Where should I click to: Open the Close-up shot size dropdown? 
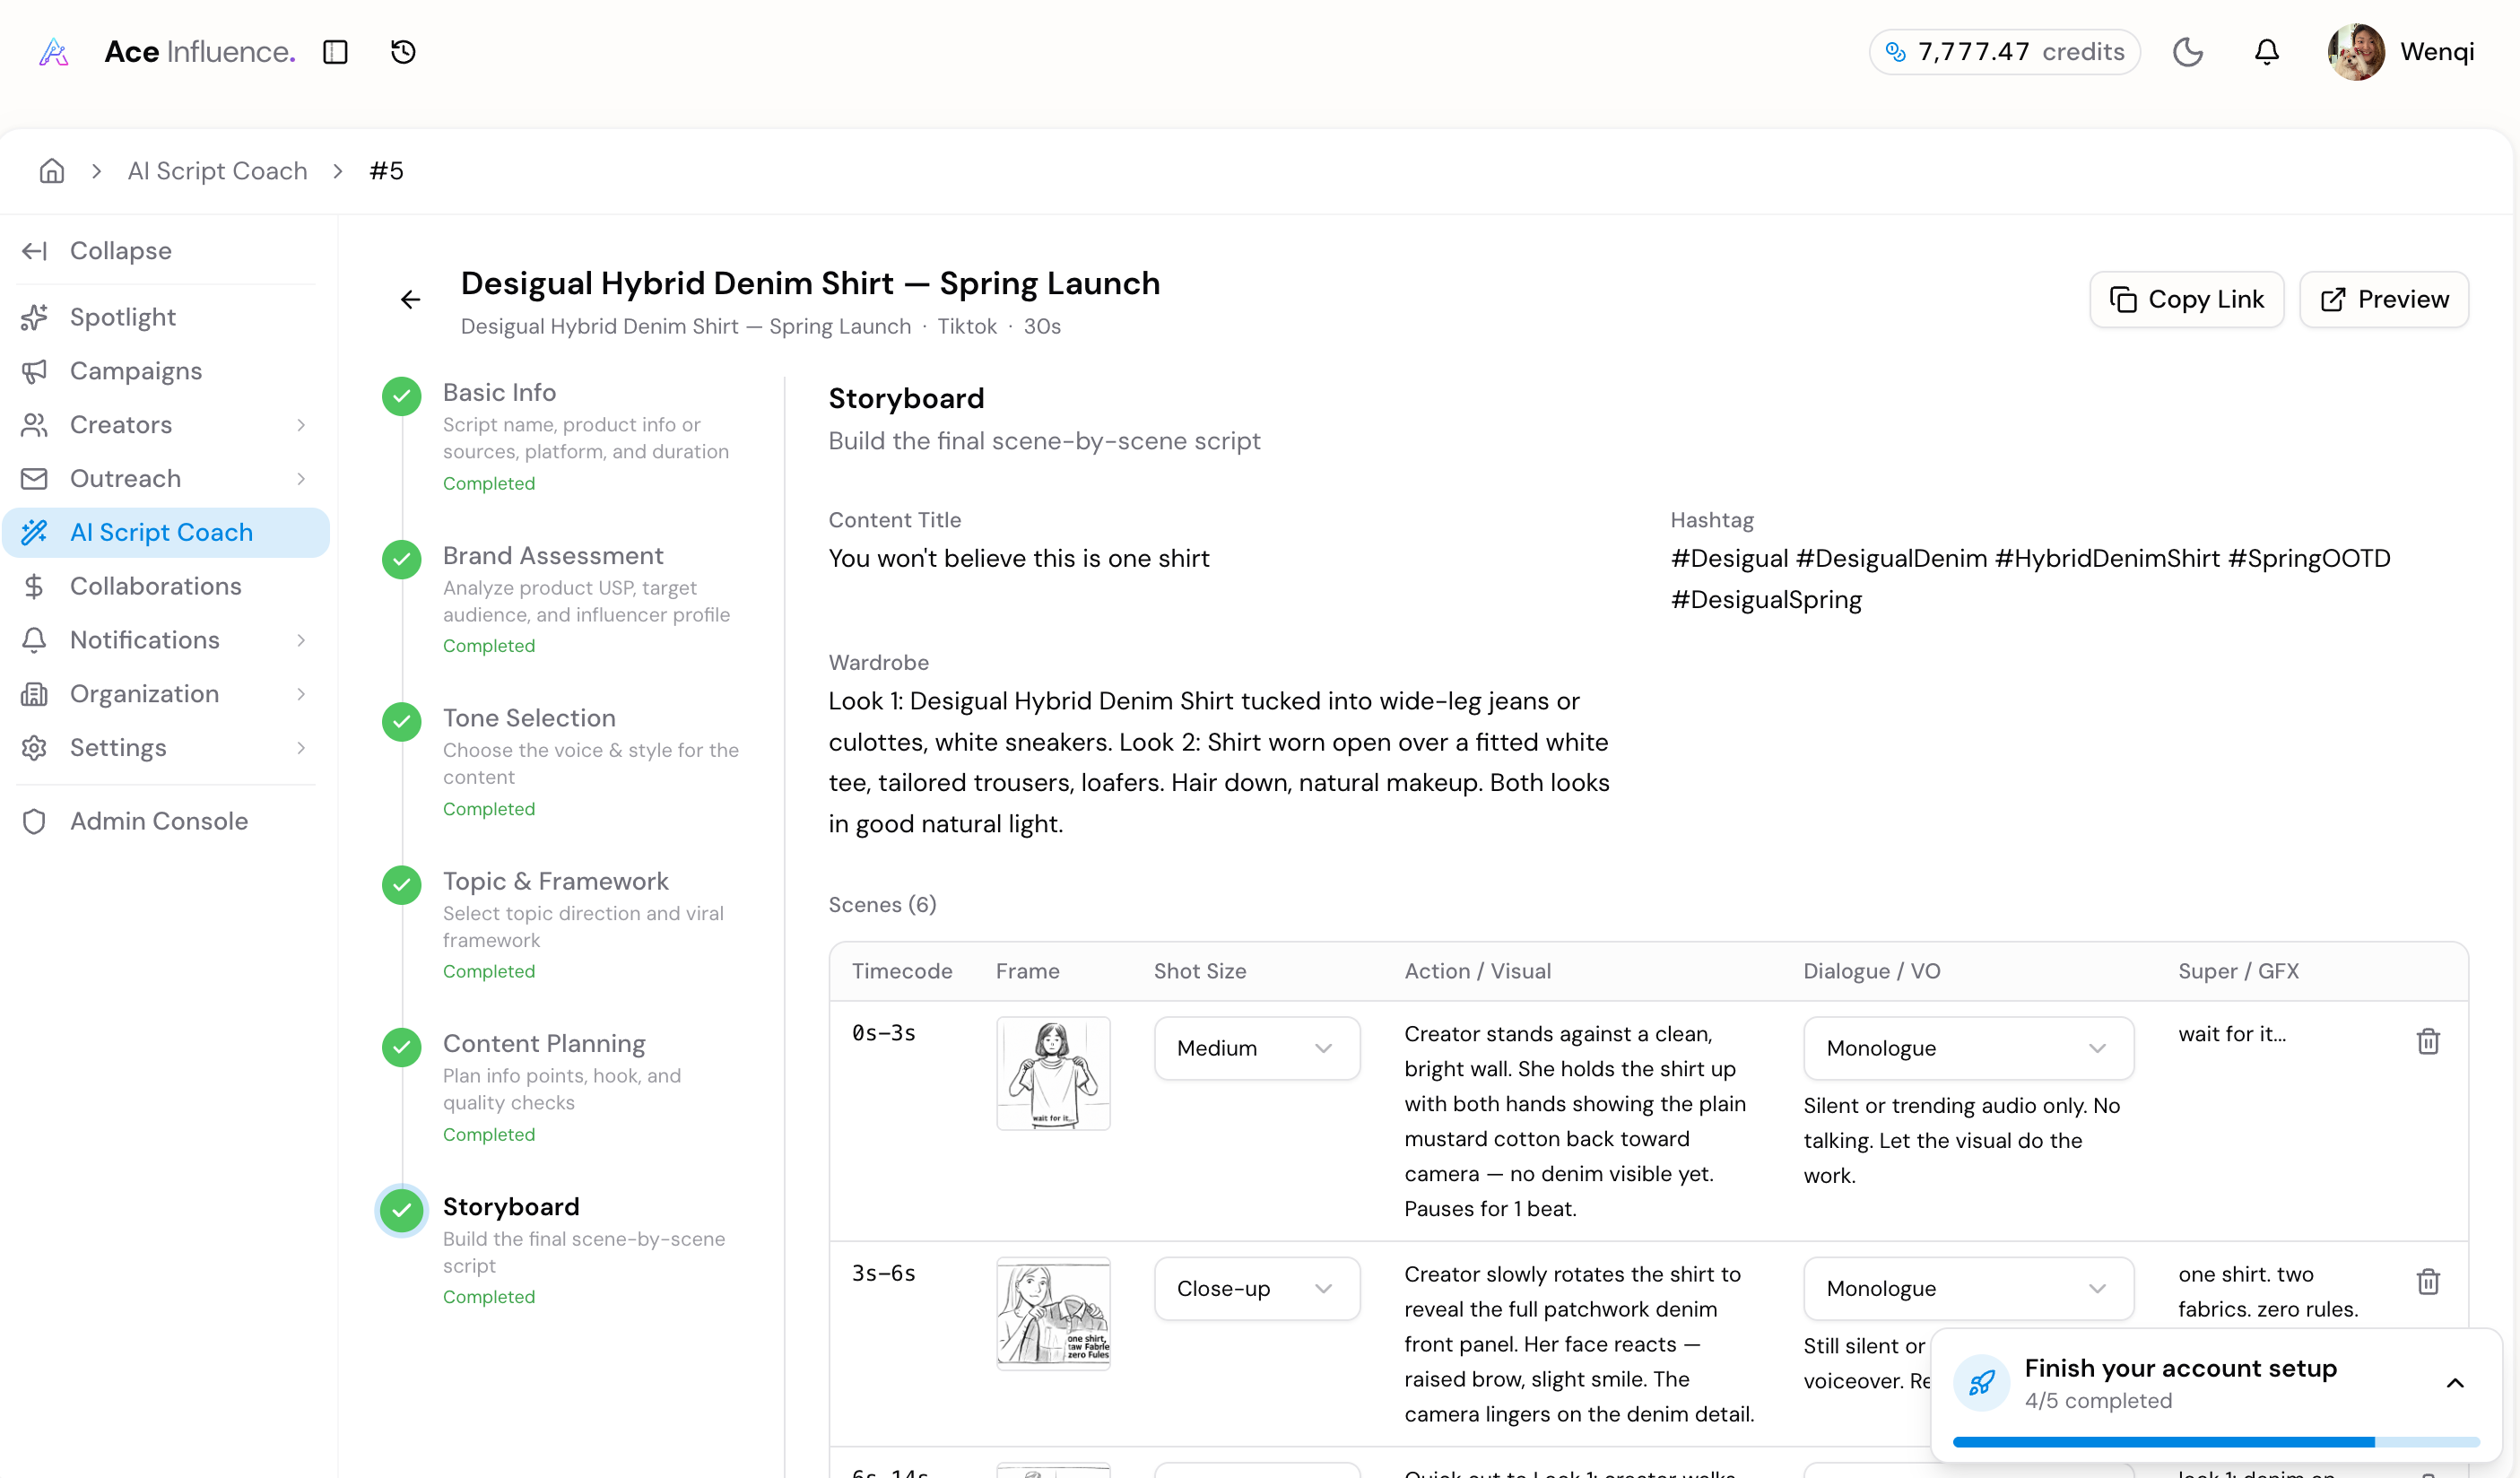1256,1288
